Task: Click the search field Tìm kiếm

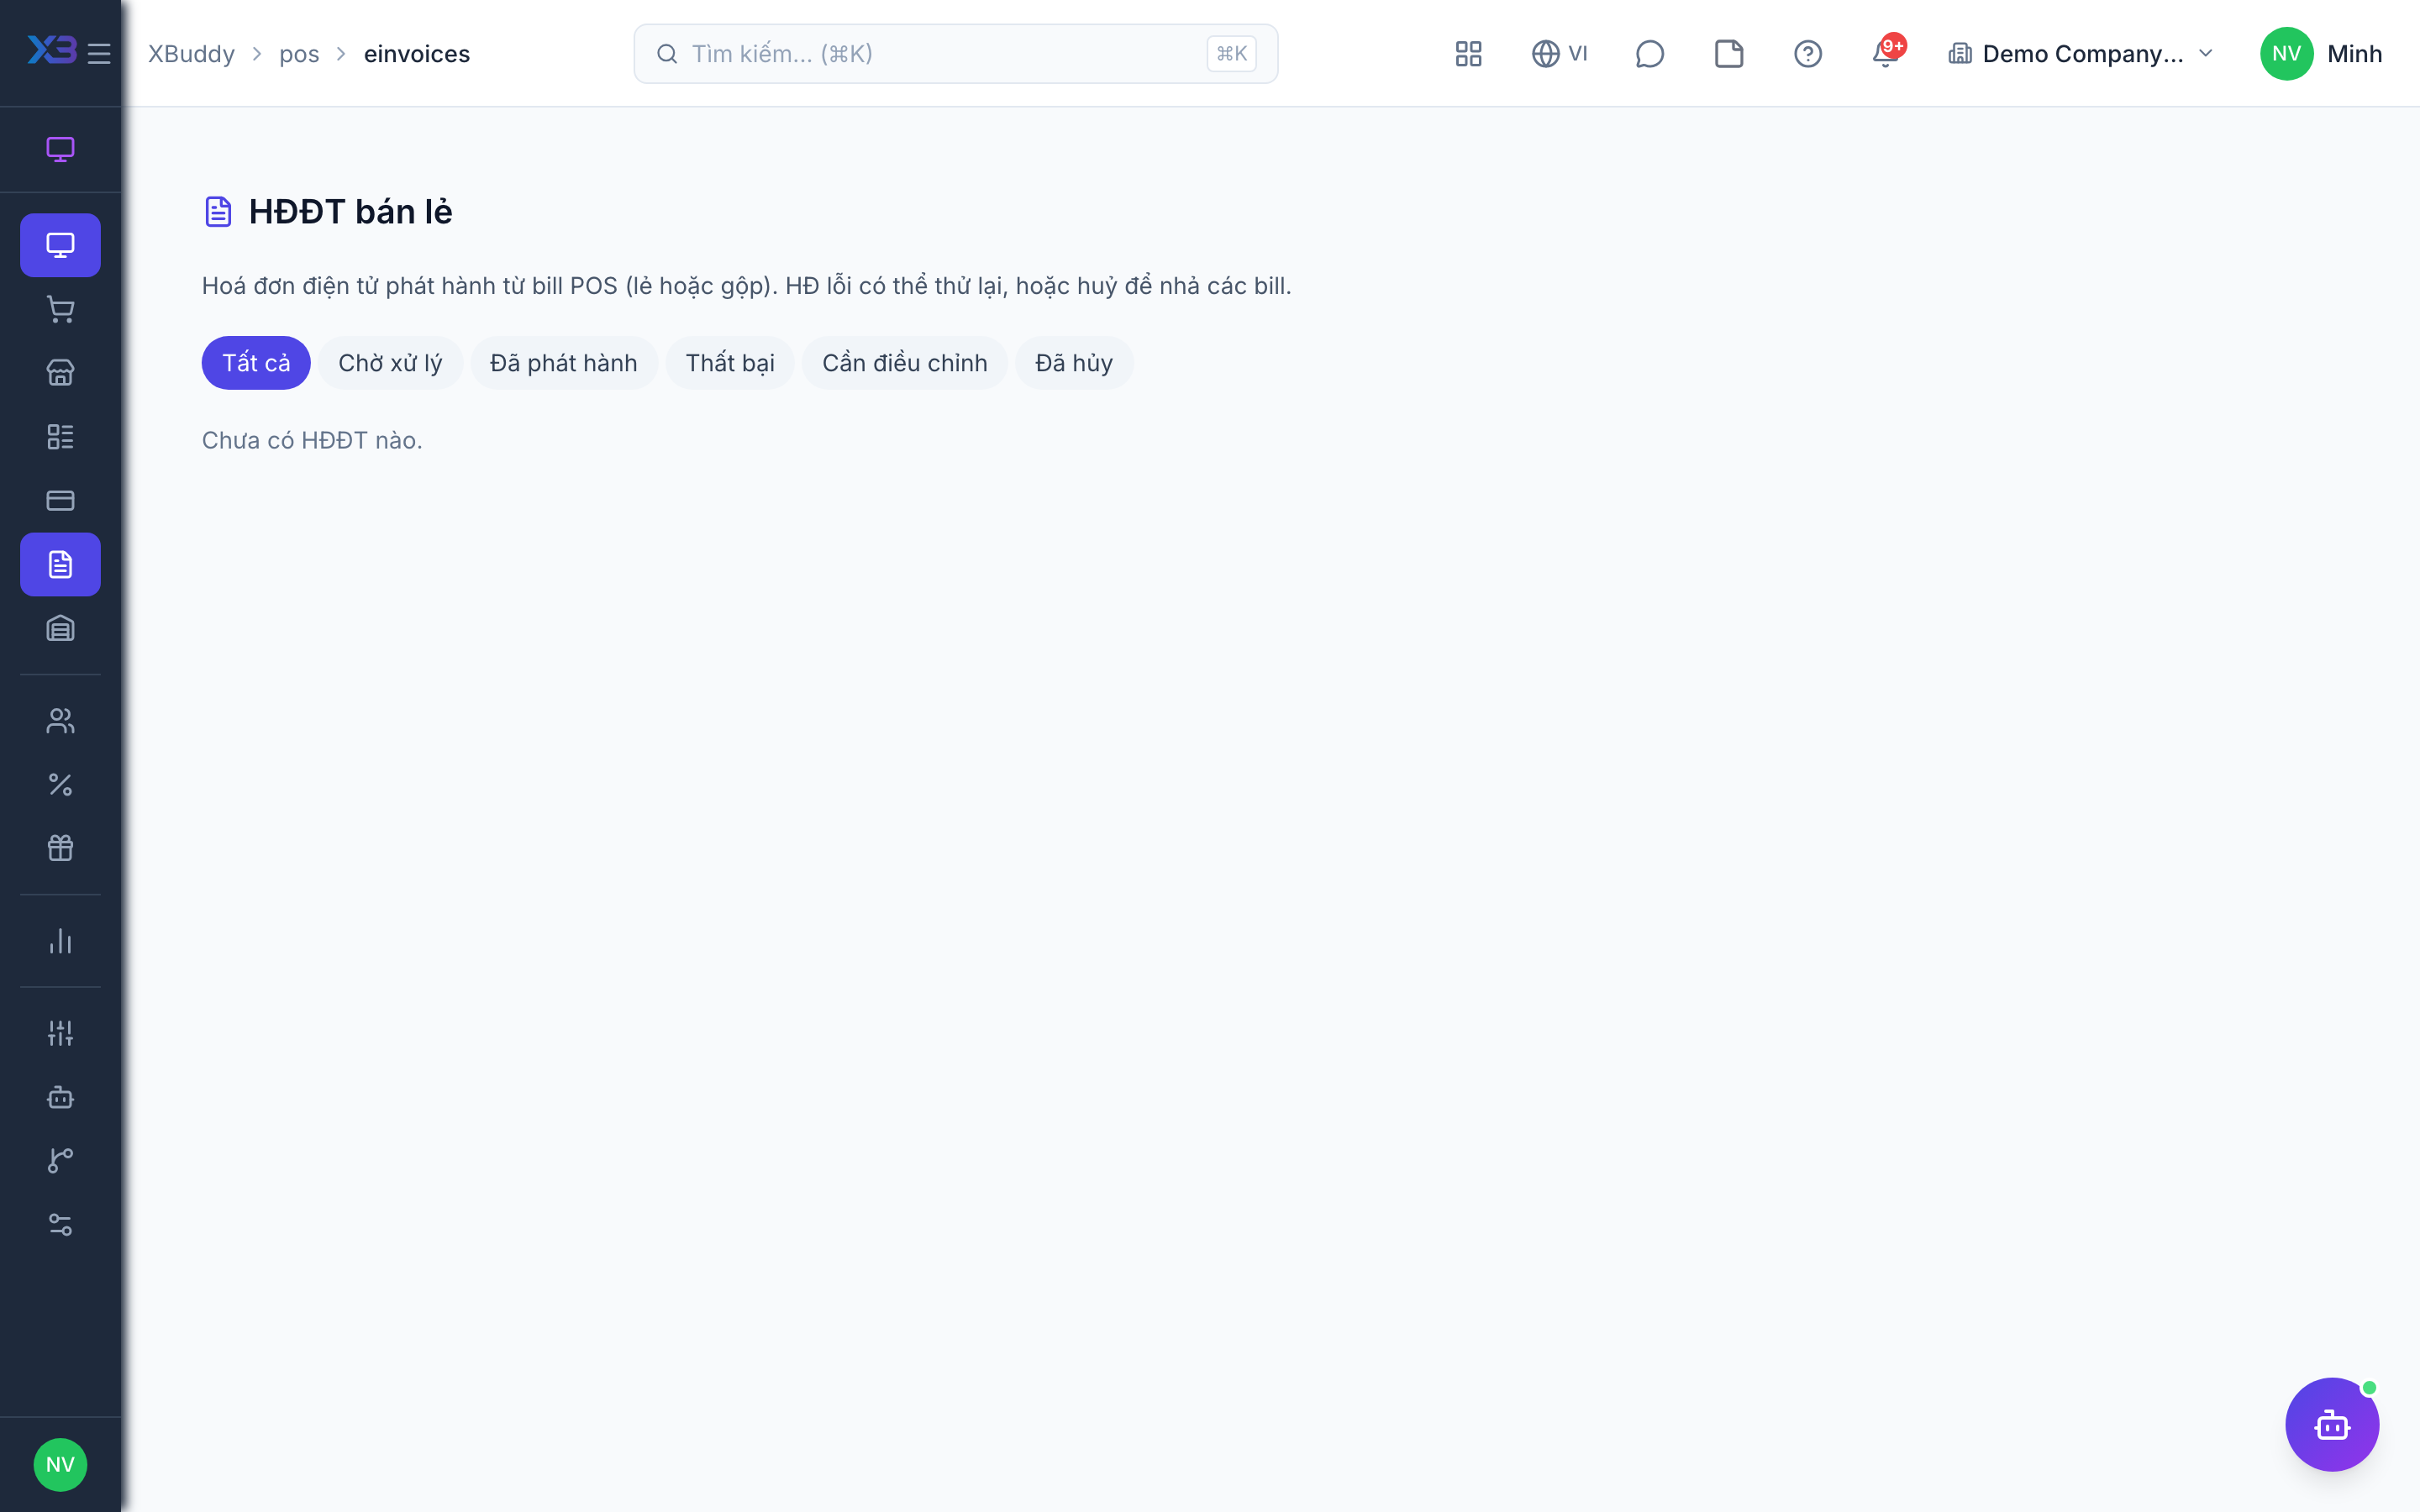Action: tap(956, 54)
